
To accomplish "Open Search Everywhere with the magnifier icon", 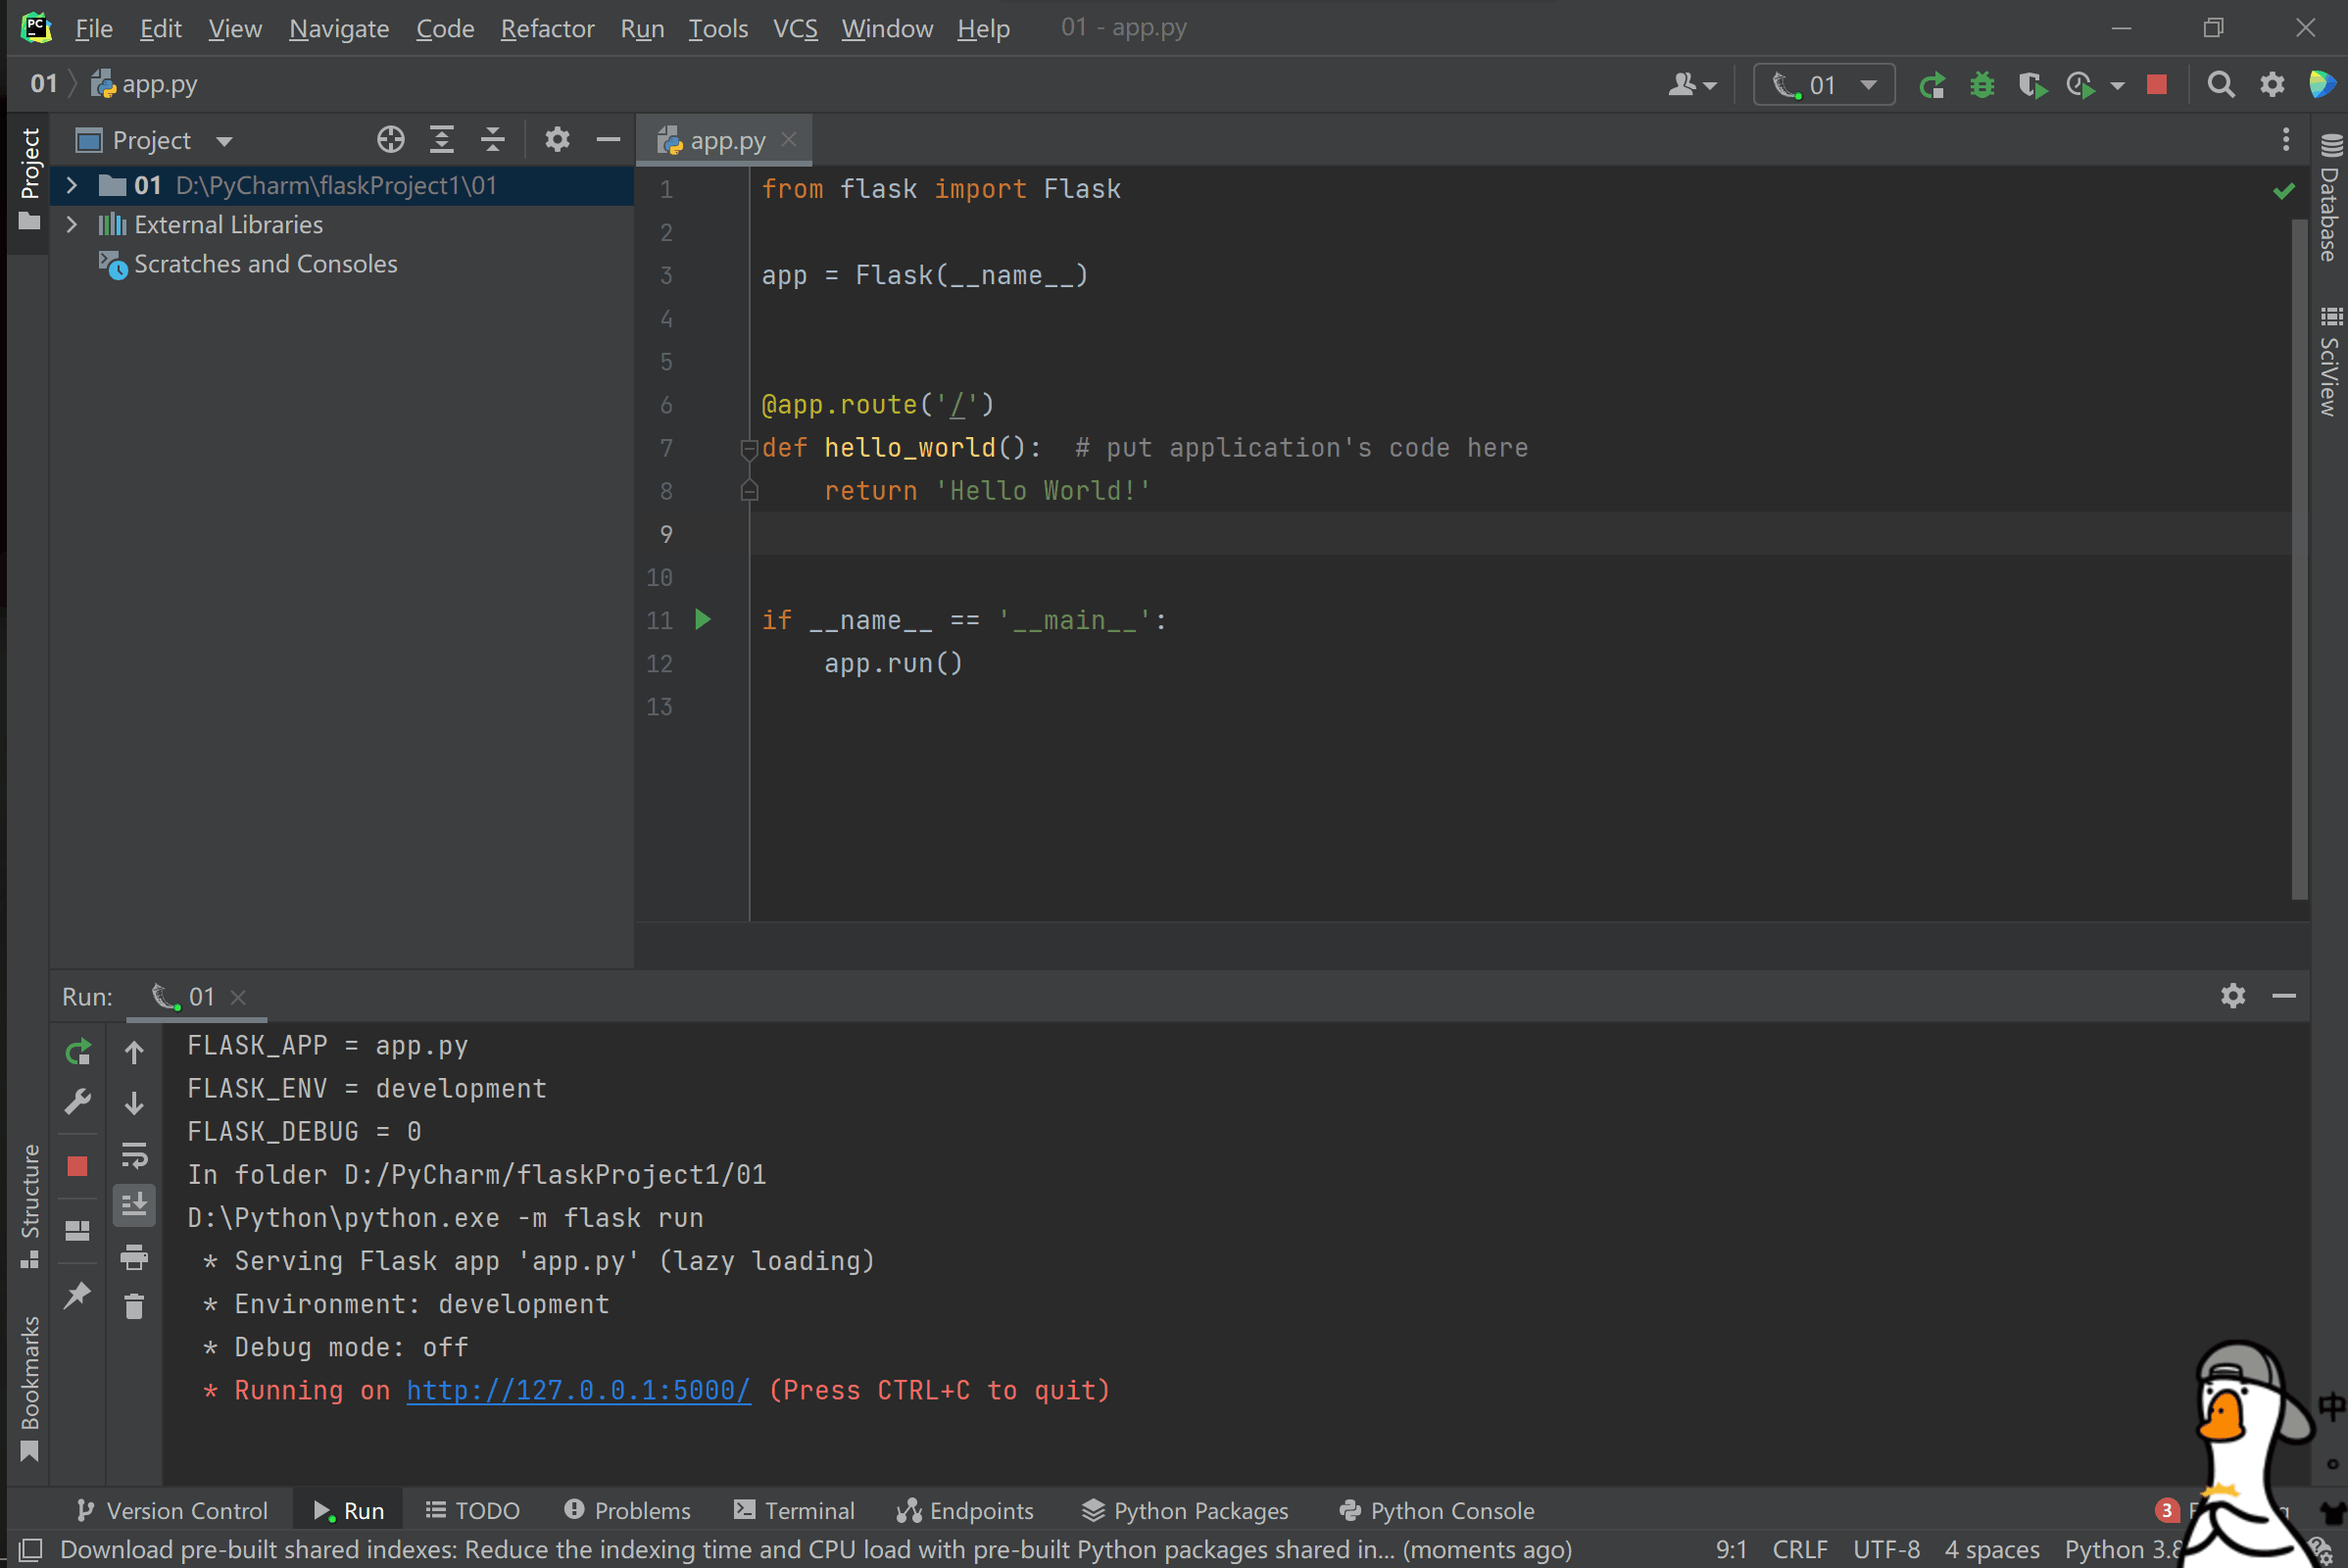I will click(x=2220, y=84).
